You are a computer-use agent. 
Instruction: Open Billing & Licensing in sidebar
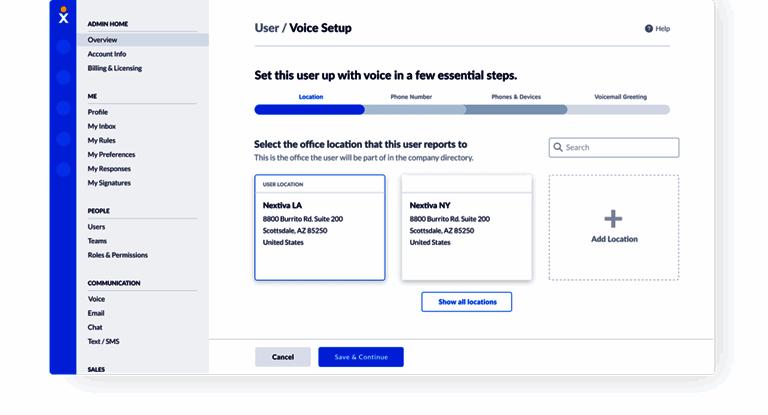[114, 68]
